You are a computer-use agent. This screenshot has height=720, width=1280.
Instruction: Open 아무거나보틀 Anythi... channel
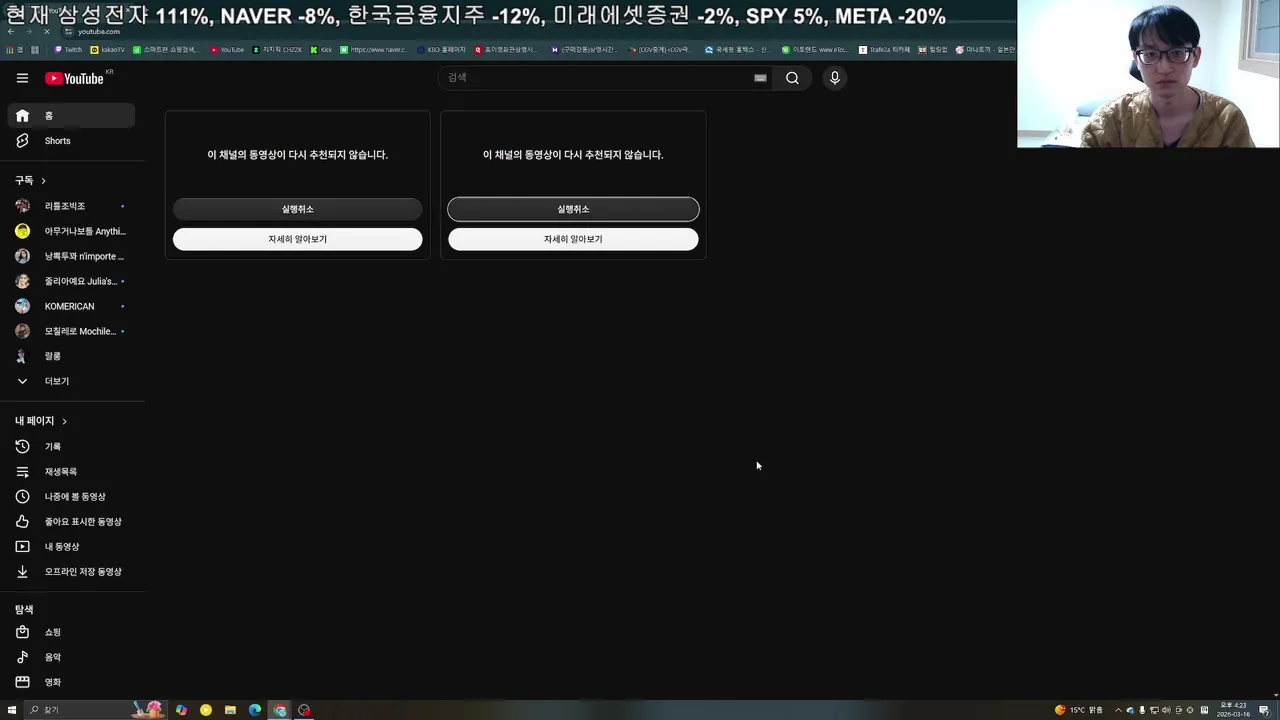tap(71, 231)
